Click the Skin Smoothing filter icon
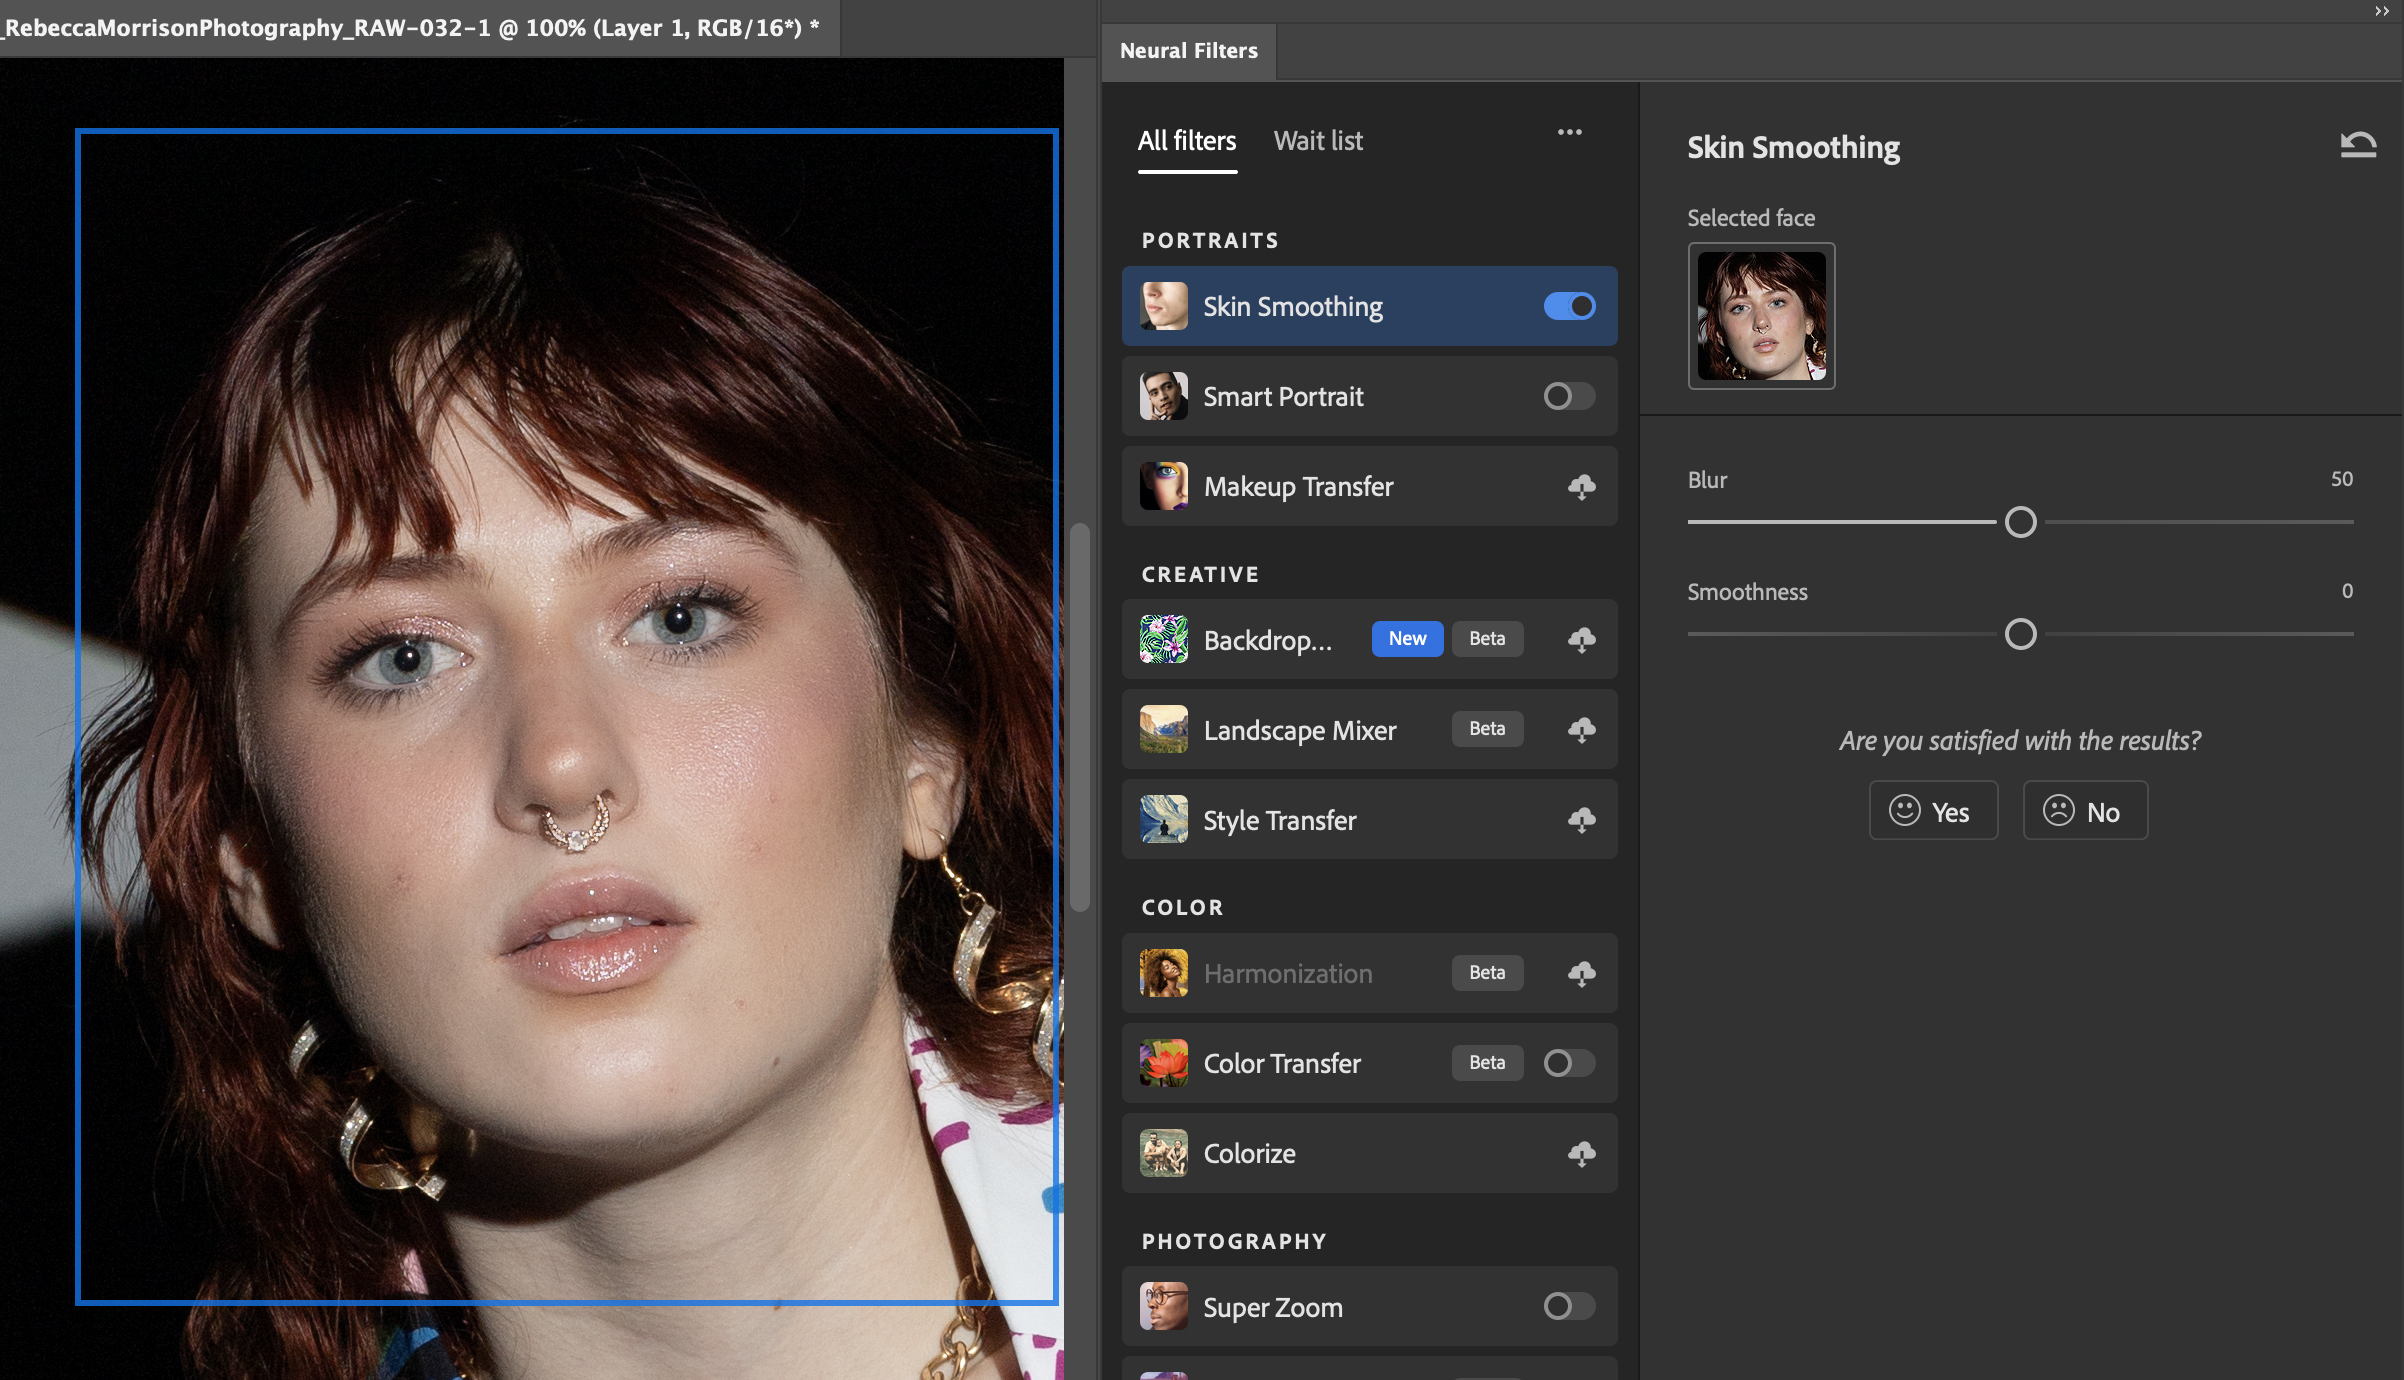Screen dimensions: 2404x1380 1164,305
